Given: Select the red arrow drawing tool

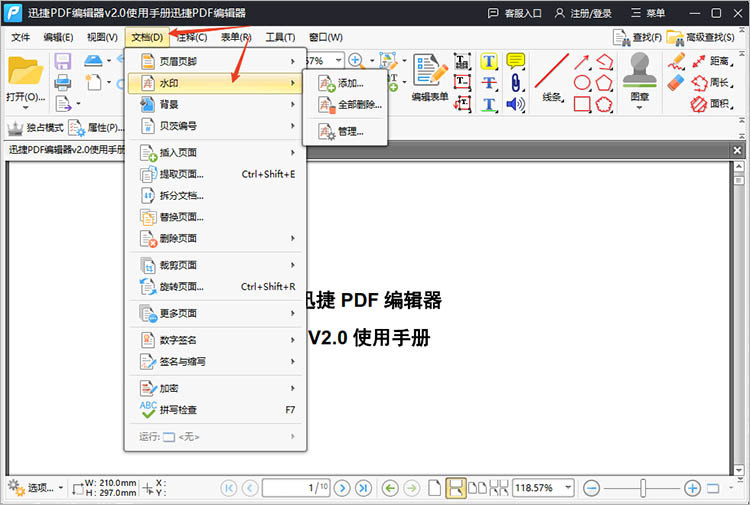Looking at the screenshot, I should tap(581, 62).
